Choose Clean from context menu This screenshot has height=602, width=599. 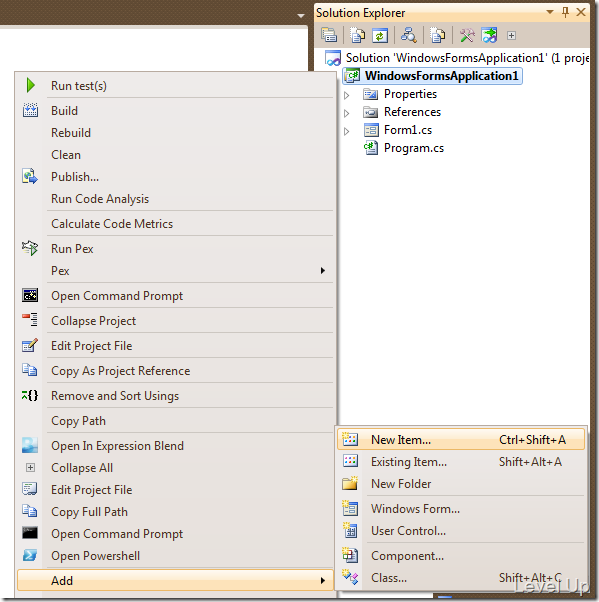[x=66, y=155]
